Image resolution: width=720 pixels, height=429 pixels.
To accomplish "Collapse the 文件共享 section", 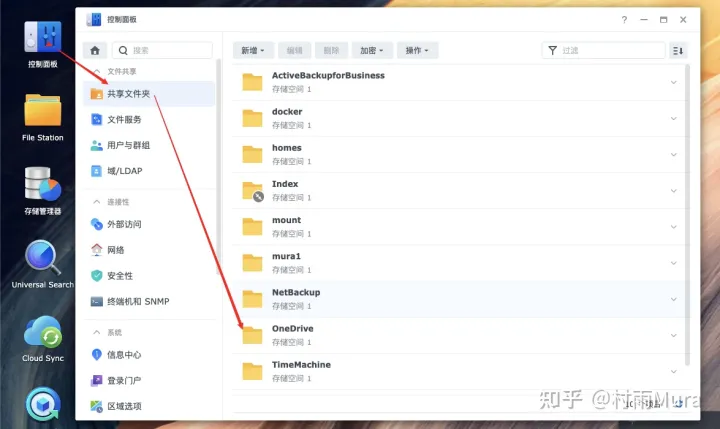I will pyautogui.click(x=97, y=71).
